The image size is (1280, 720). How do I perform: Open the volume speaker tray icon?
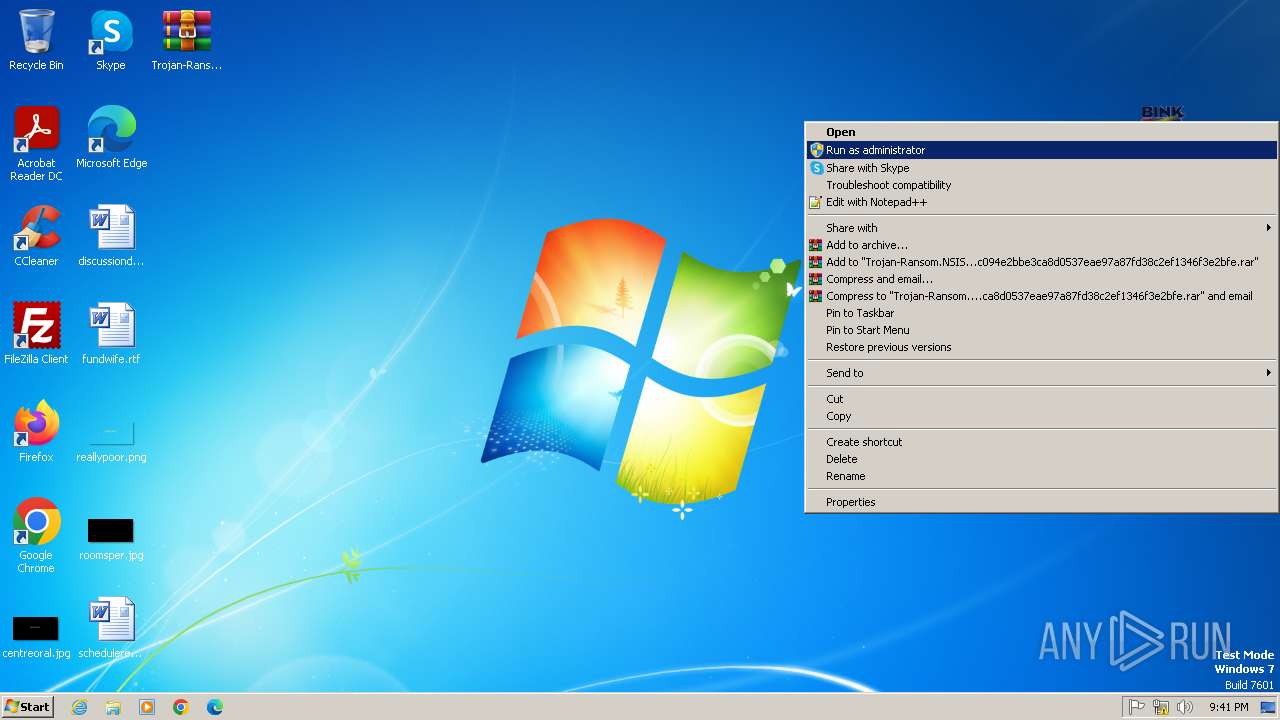(1185, 707)
